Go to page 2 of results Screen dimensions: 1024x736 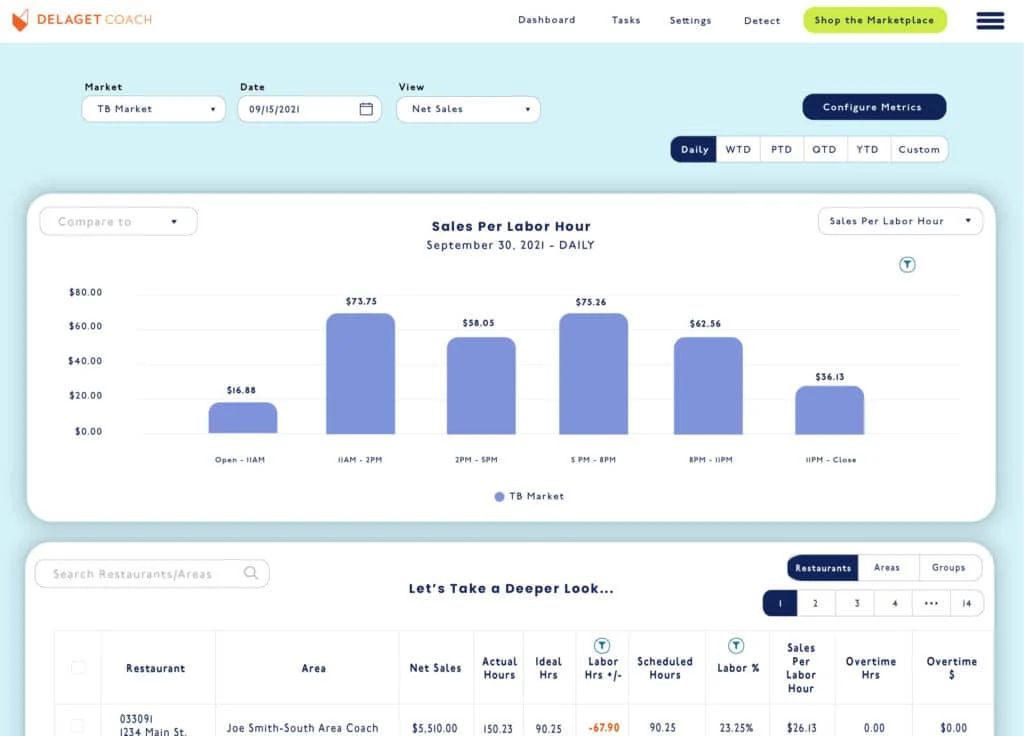click(816, 603)
